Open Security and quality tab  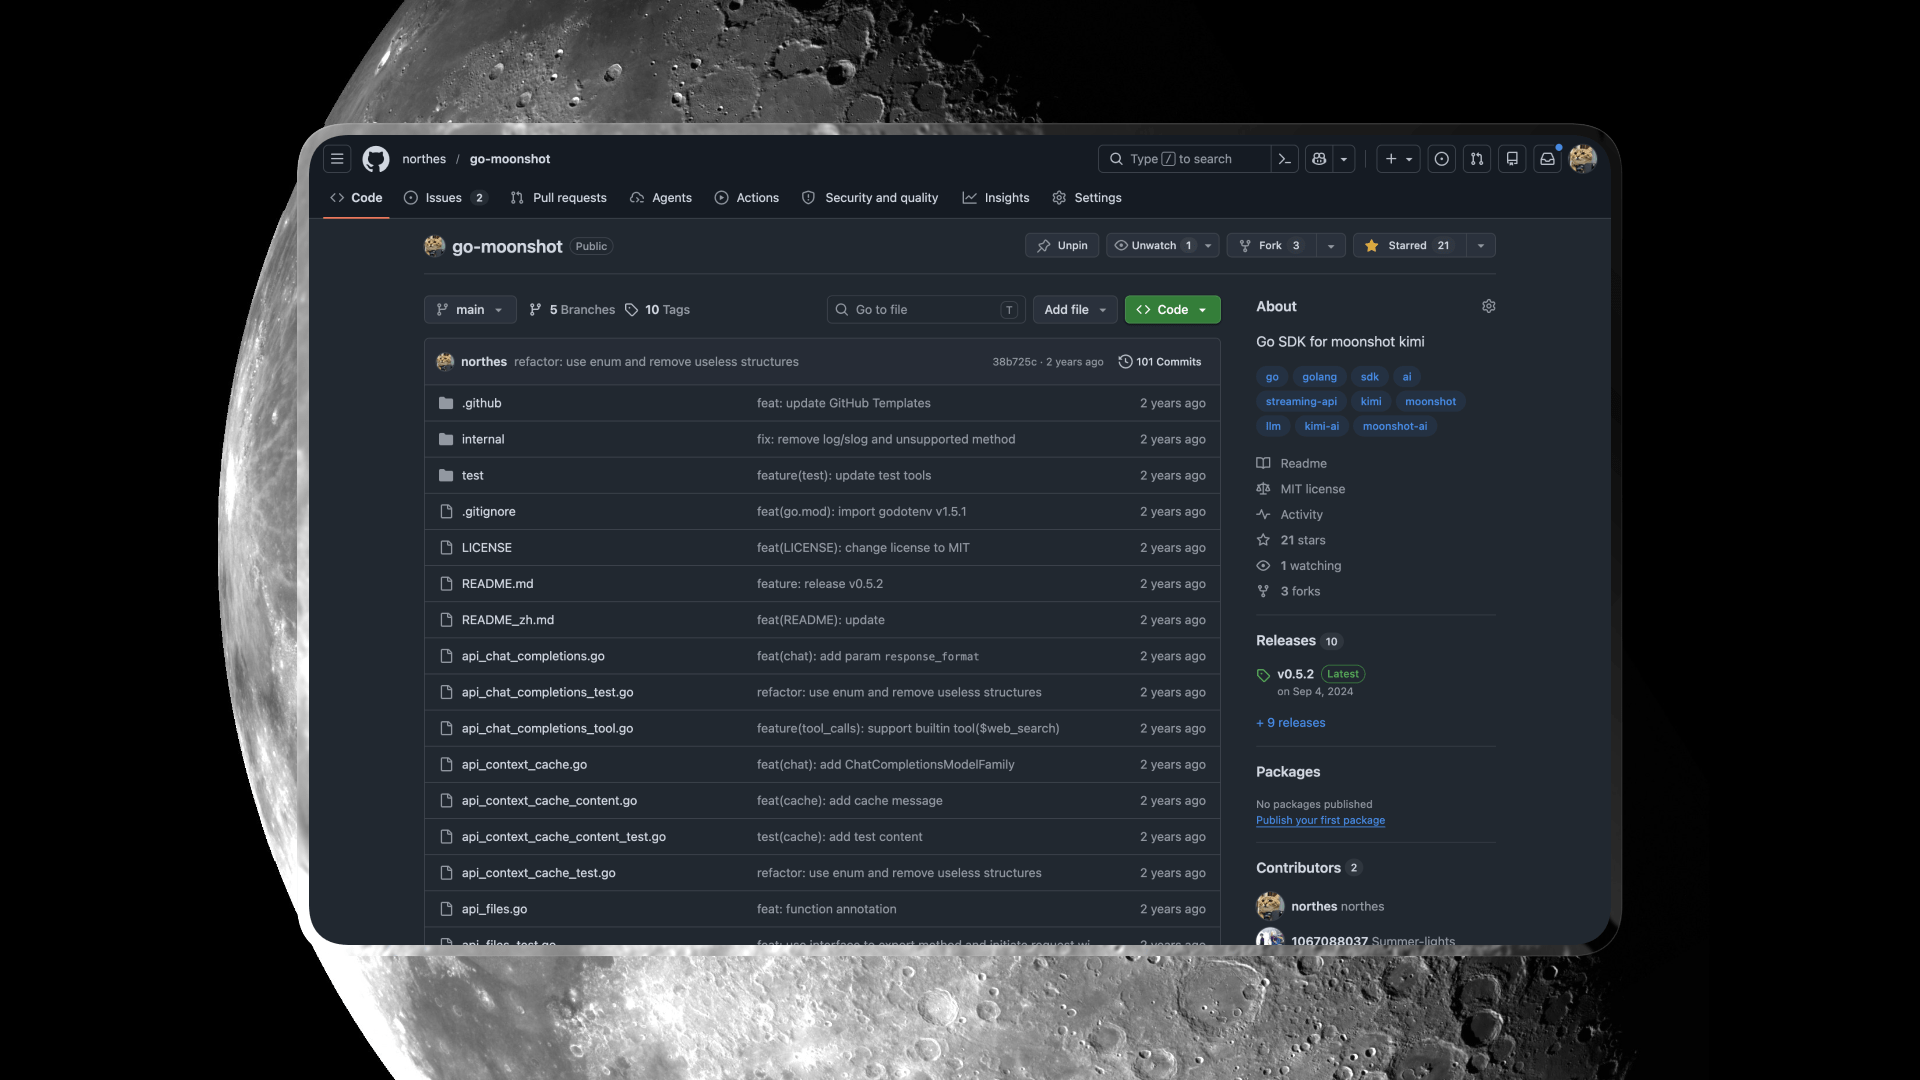pyautogui.click(x=870, y=198)
